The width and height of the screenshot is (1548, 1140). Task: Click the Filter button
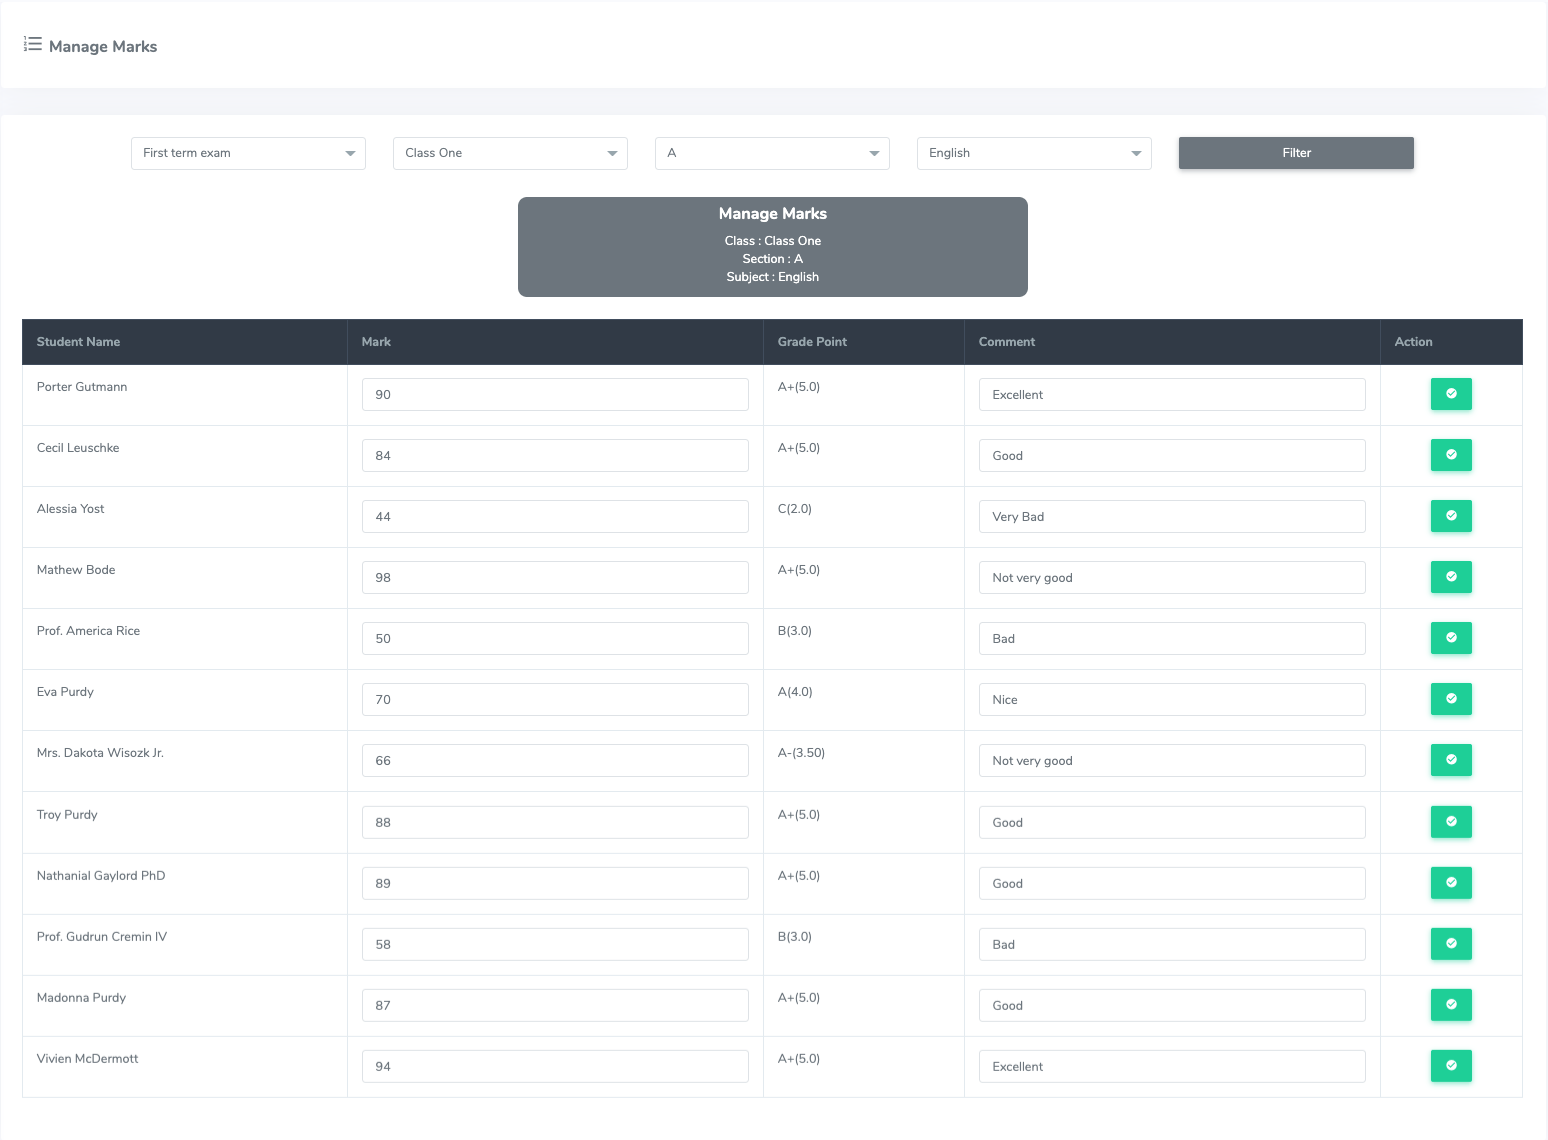pos(1296,153)
